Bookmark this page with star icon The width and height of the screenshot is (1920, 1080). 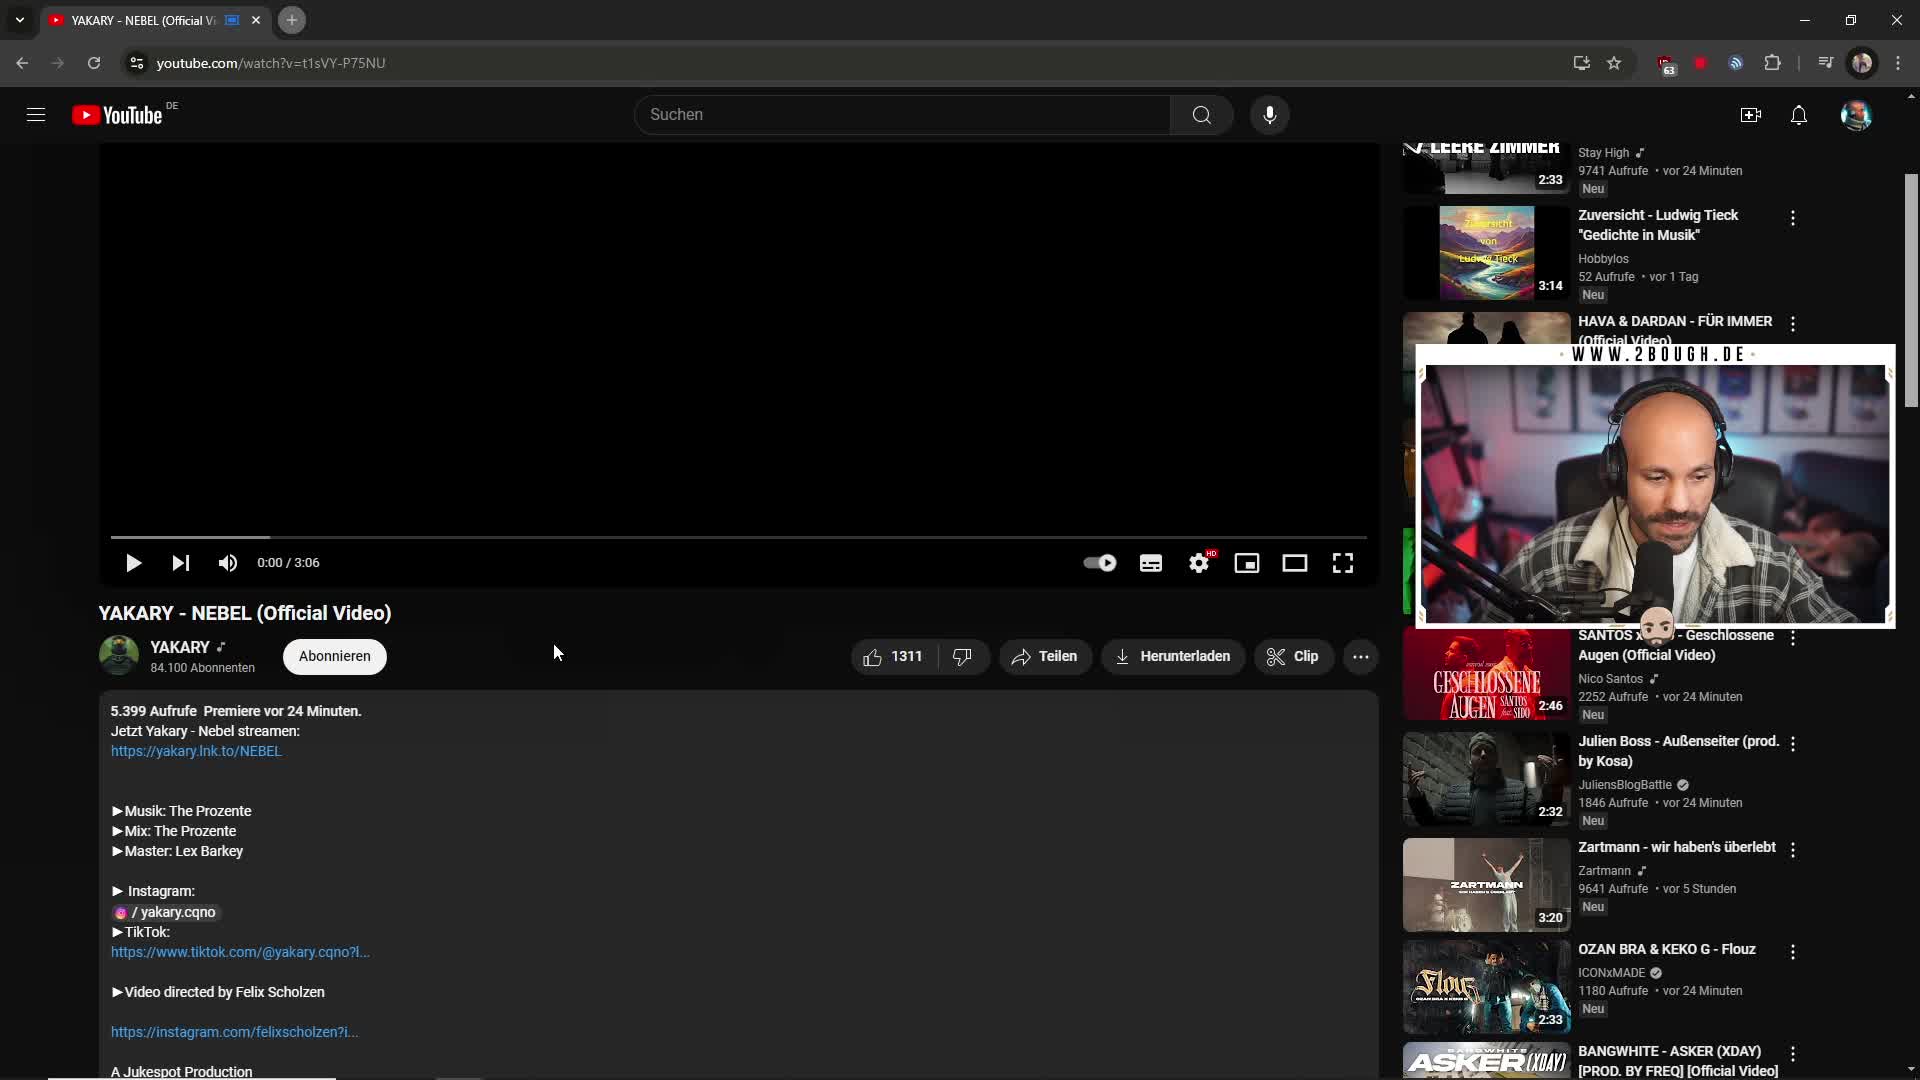1614,63
